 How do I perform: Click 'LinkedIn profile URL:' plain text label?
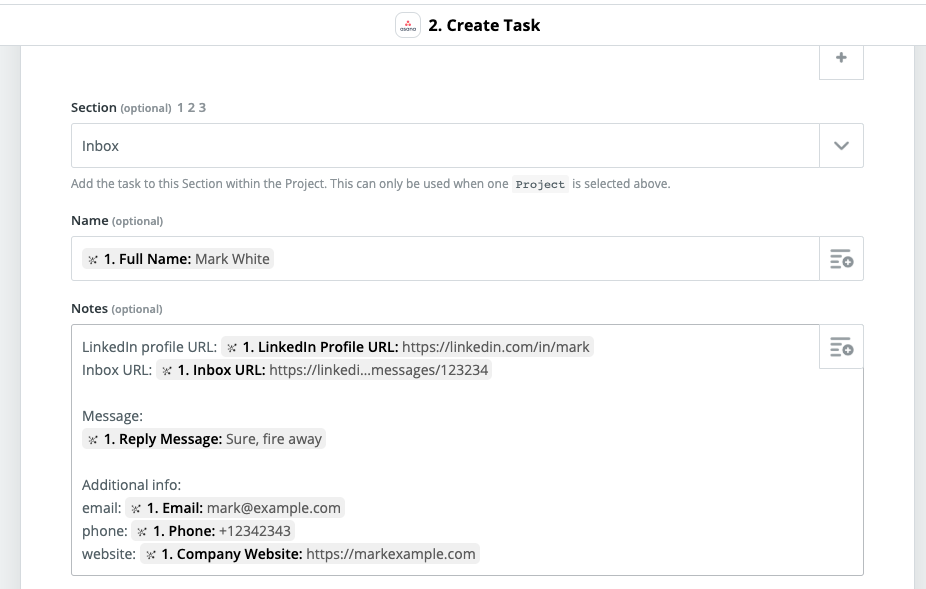tap(149, 347)
